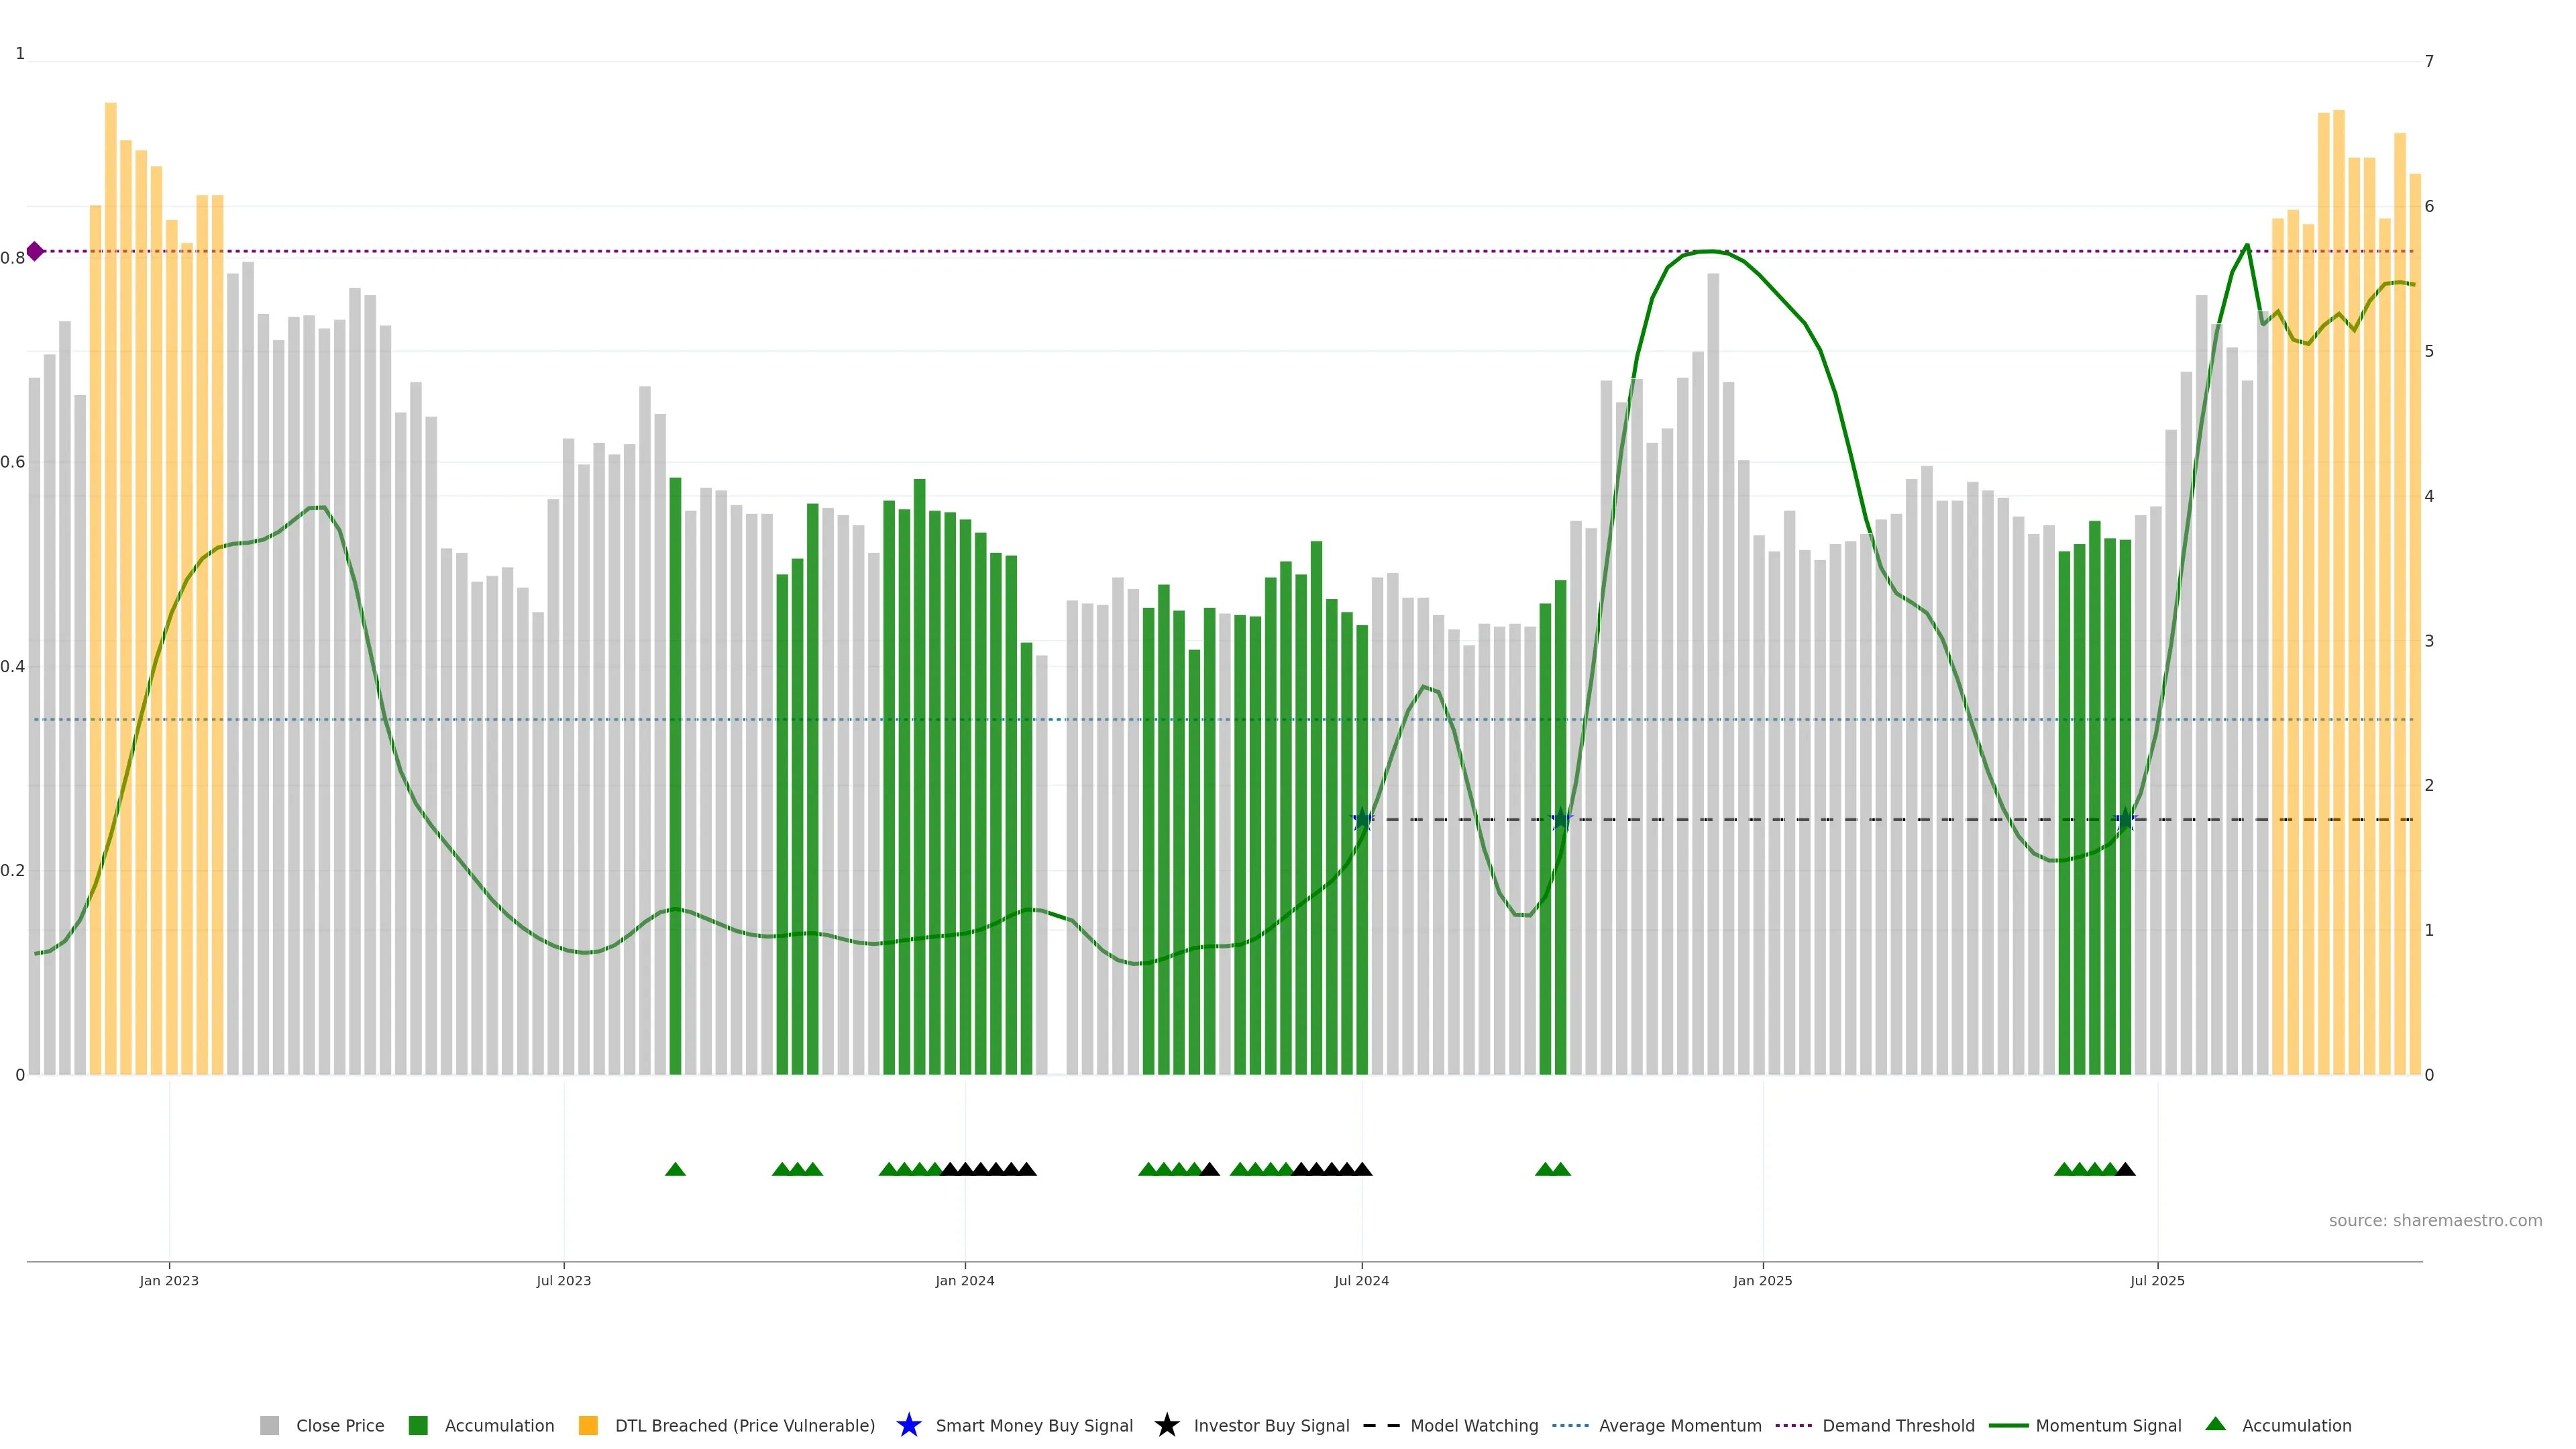
Task: Click the Jan 2024 x-axis label
Action: pos(964,1281)
